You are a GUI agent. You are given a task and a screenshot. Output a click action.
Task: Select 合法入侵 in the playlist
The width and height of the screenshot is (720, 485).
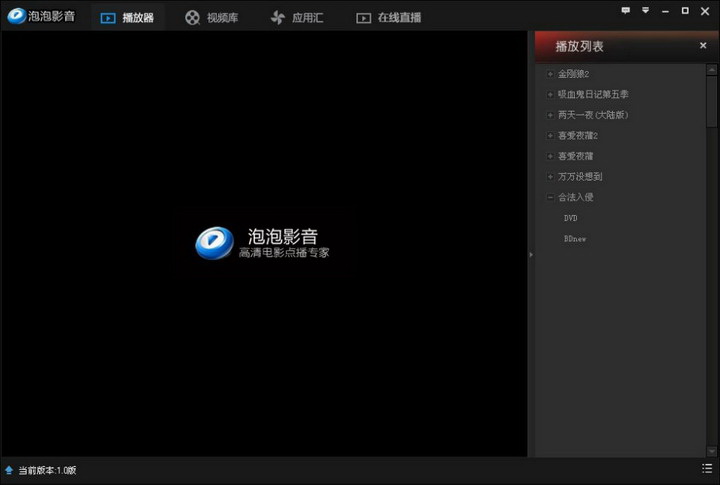(575, 197)
